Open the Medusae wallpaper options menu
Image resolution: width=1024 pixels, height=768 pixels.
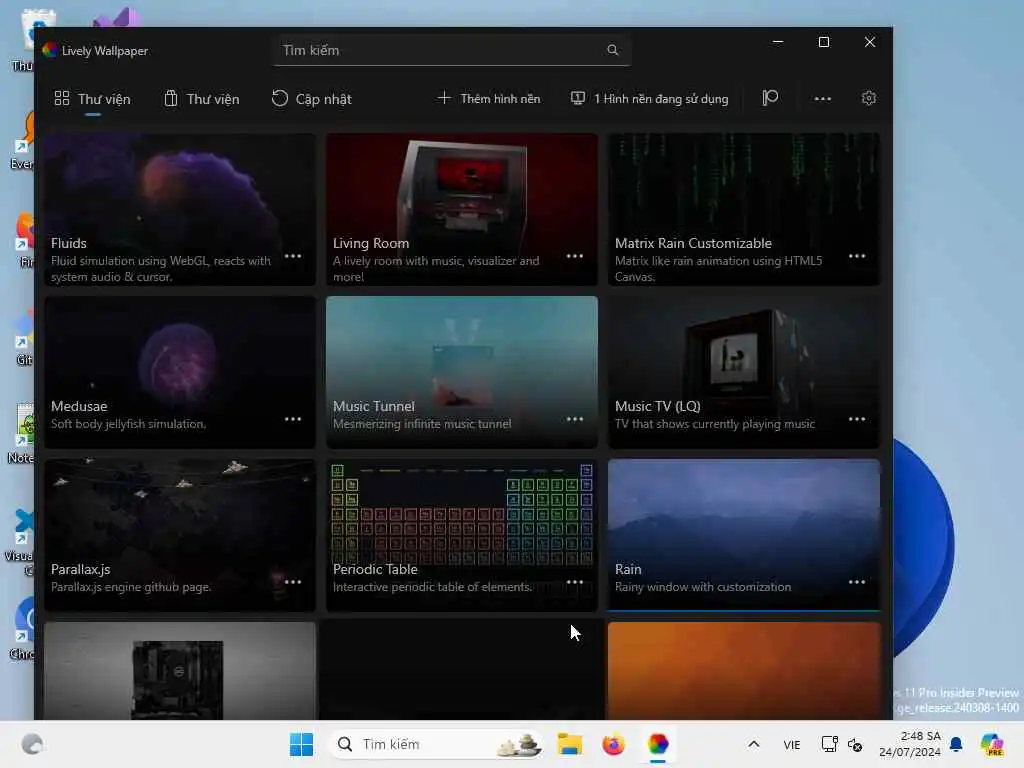click(x=293, y=419)
